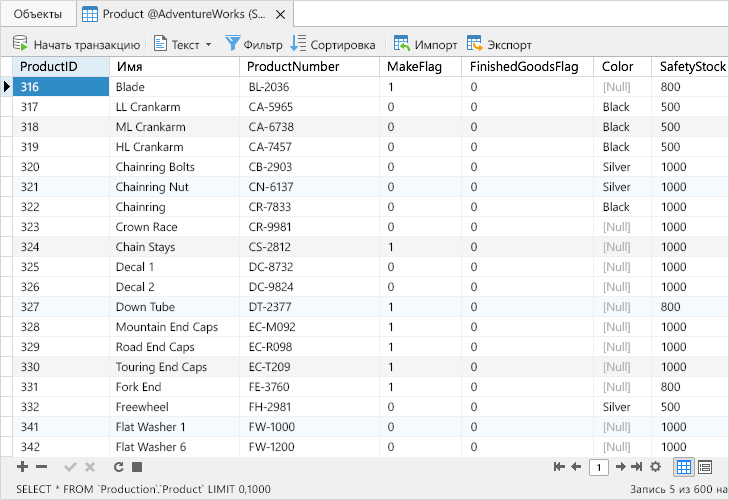
Task: Click the 'FW-1200' cell
Action: [x=310, y=447]
